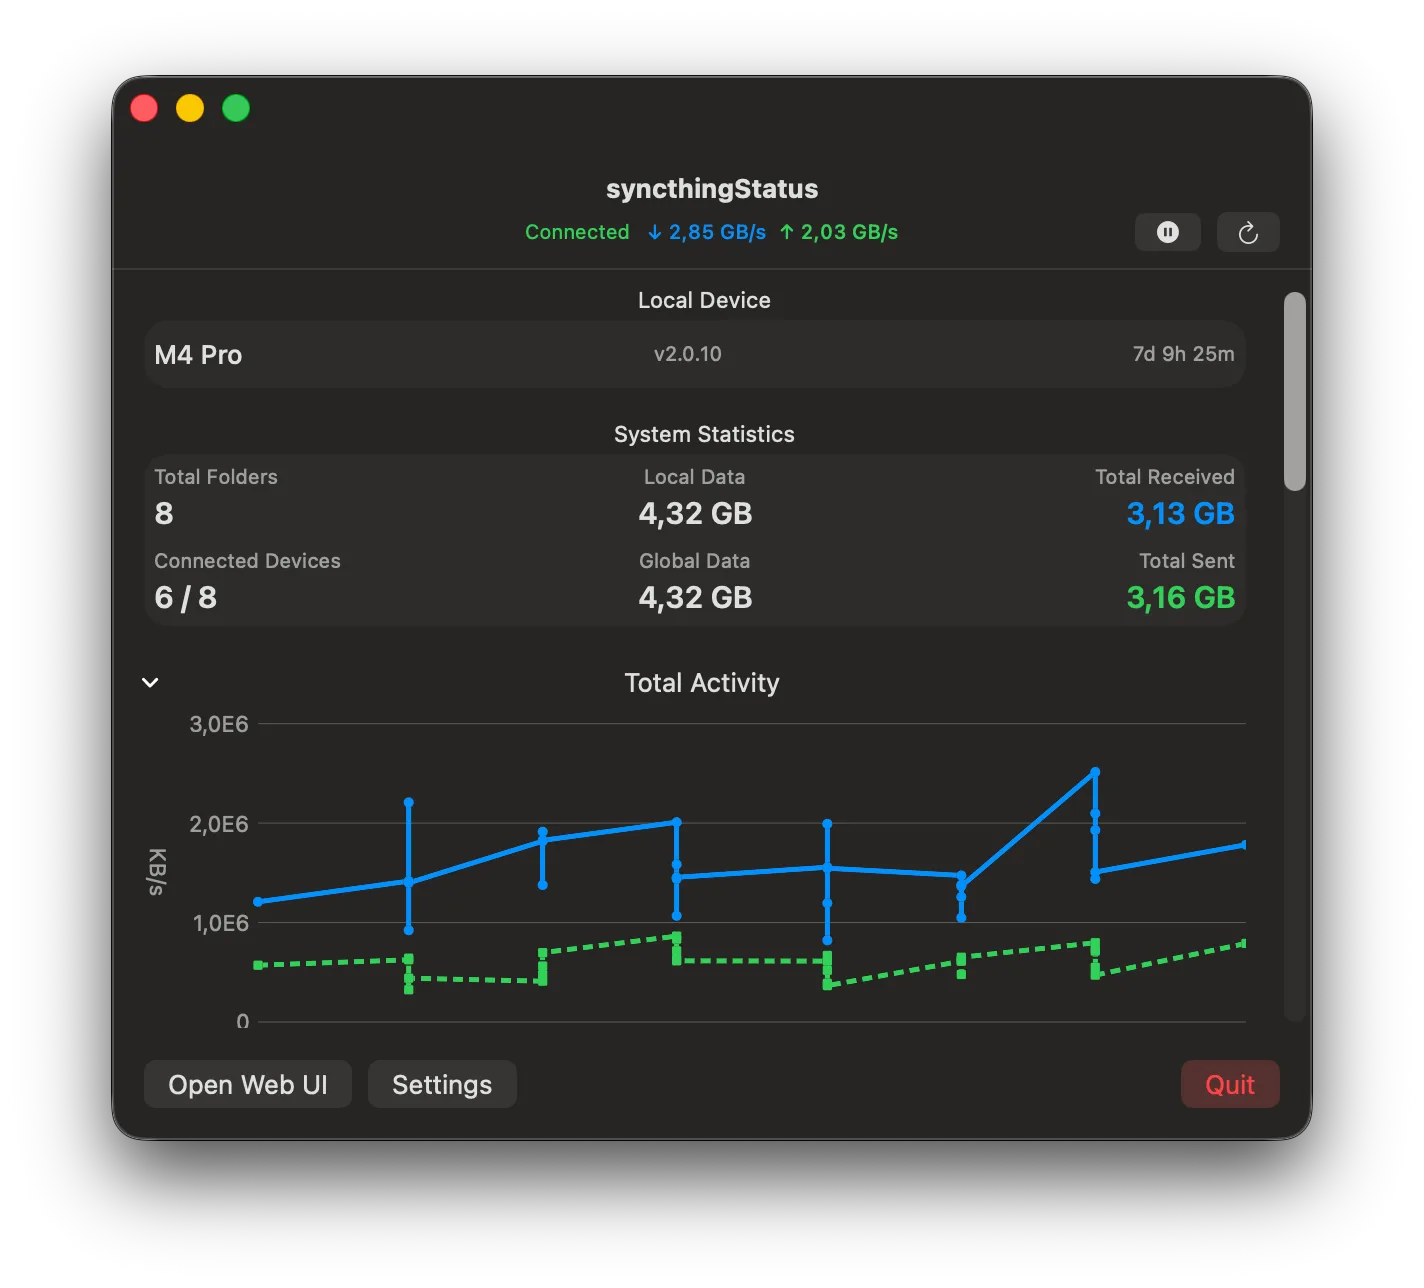
Task: Minimize the window with the yellow button
Action: point(190,108)
